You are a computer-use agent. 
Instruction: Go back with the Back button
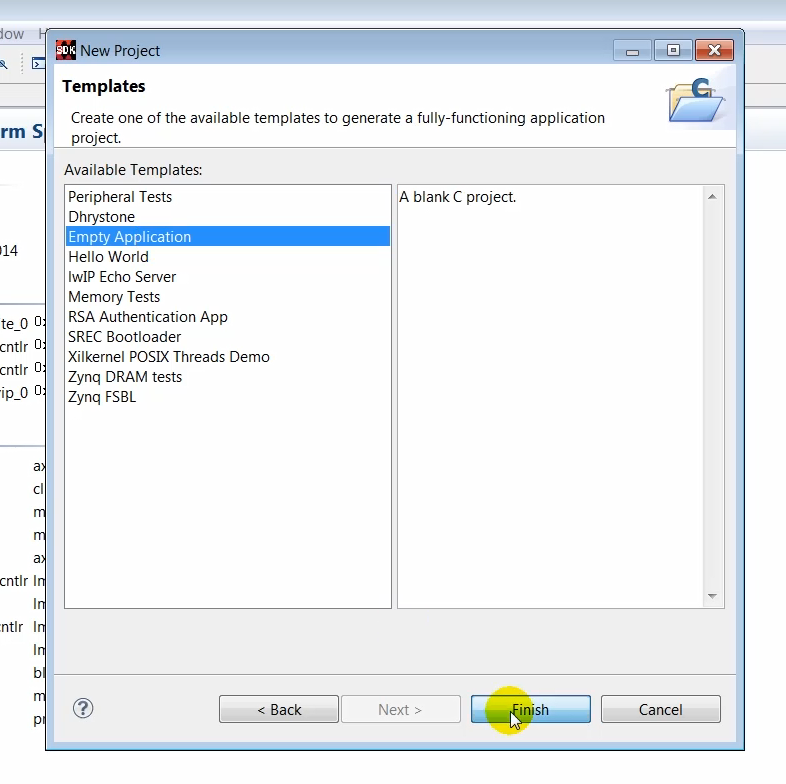(x=279, y=710)
